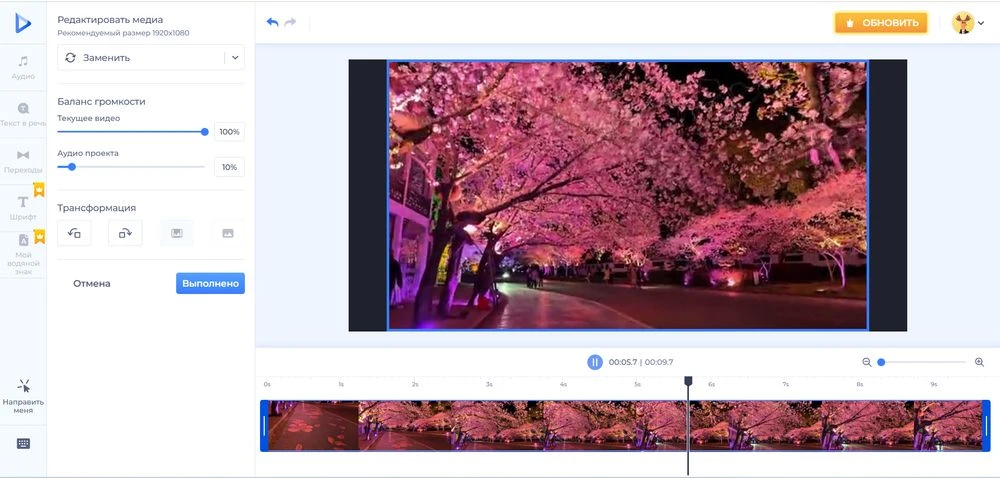Open the keyboard shortcuts icon
The width and height of the screenshot is (1000, 478).
(x=23, y=444)
